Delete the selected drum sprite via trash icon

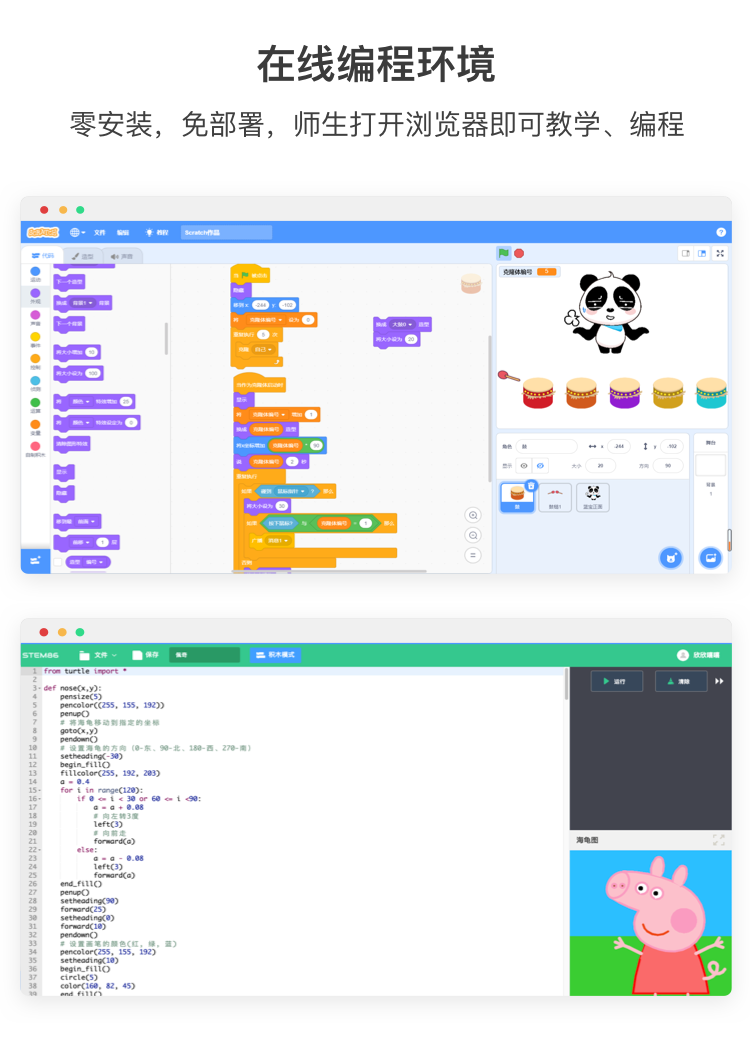tap(531, 486)
